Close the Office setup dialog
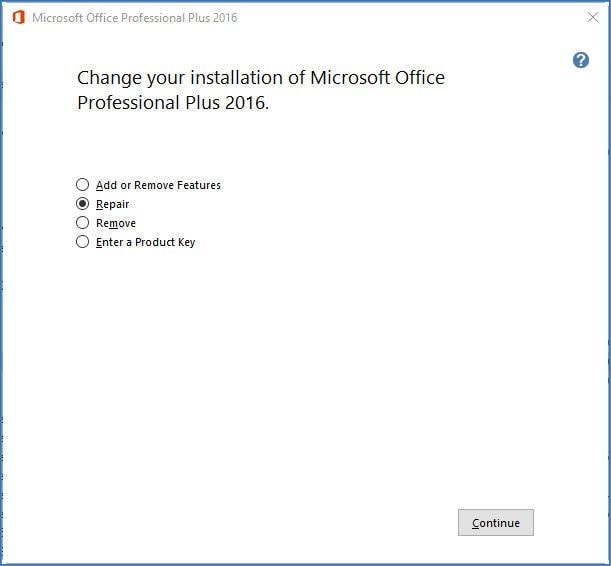This screenshot has height=566, width=611. (x=592, y=18)
